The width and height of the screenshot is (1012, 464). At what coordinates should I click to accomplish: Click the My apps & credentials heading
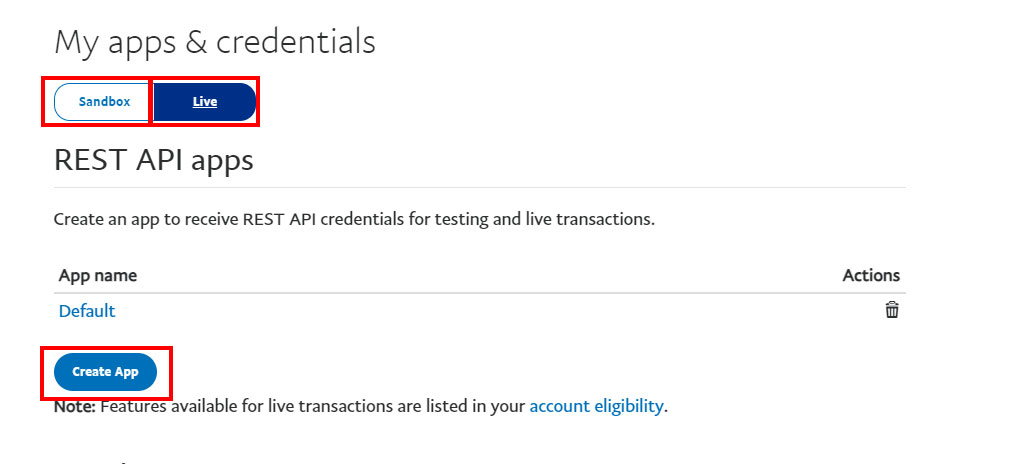click(215, 43)
